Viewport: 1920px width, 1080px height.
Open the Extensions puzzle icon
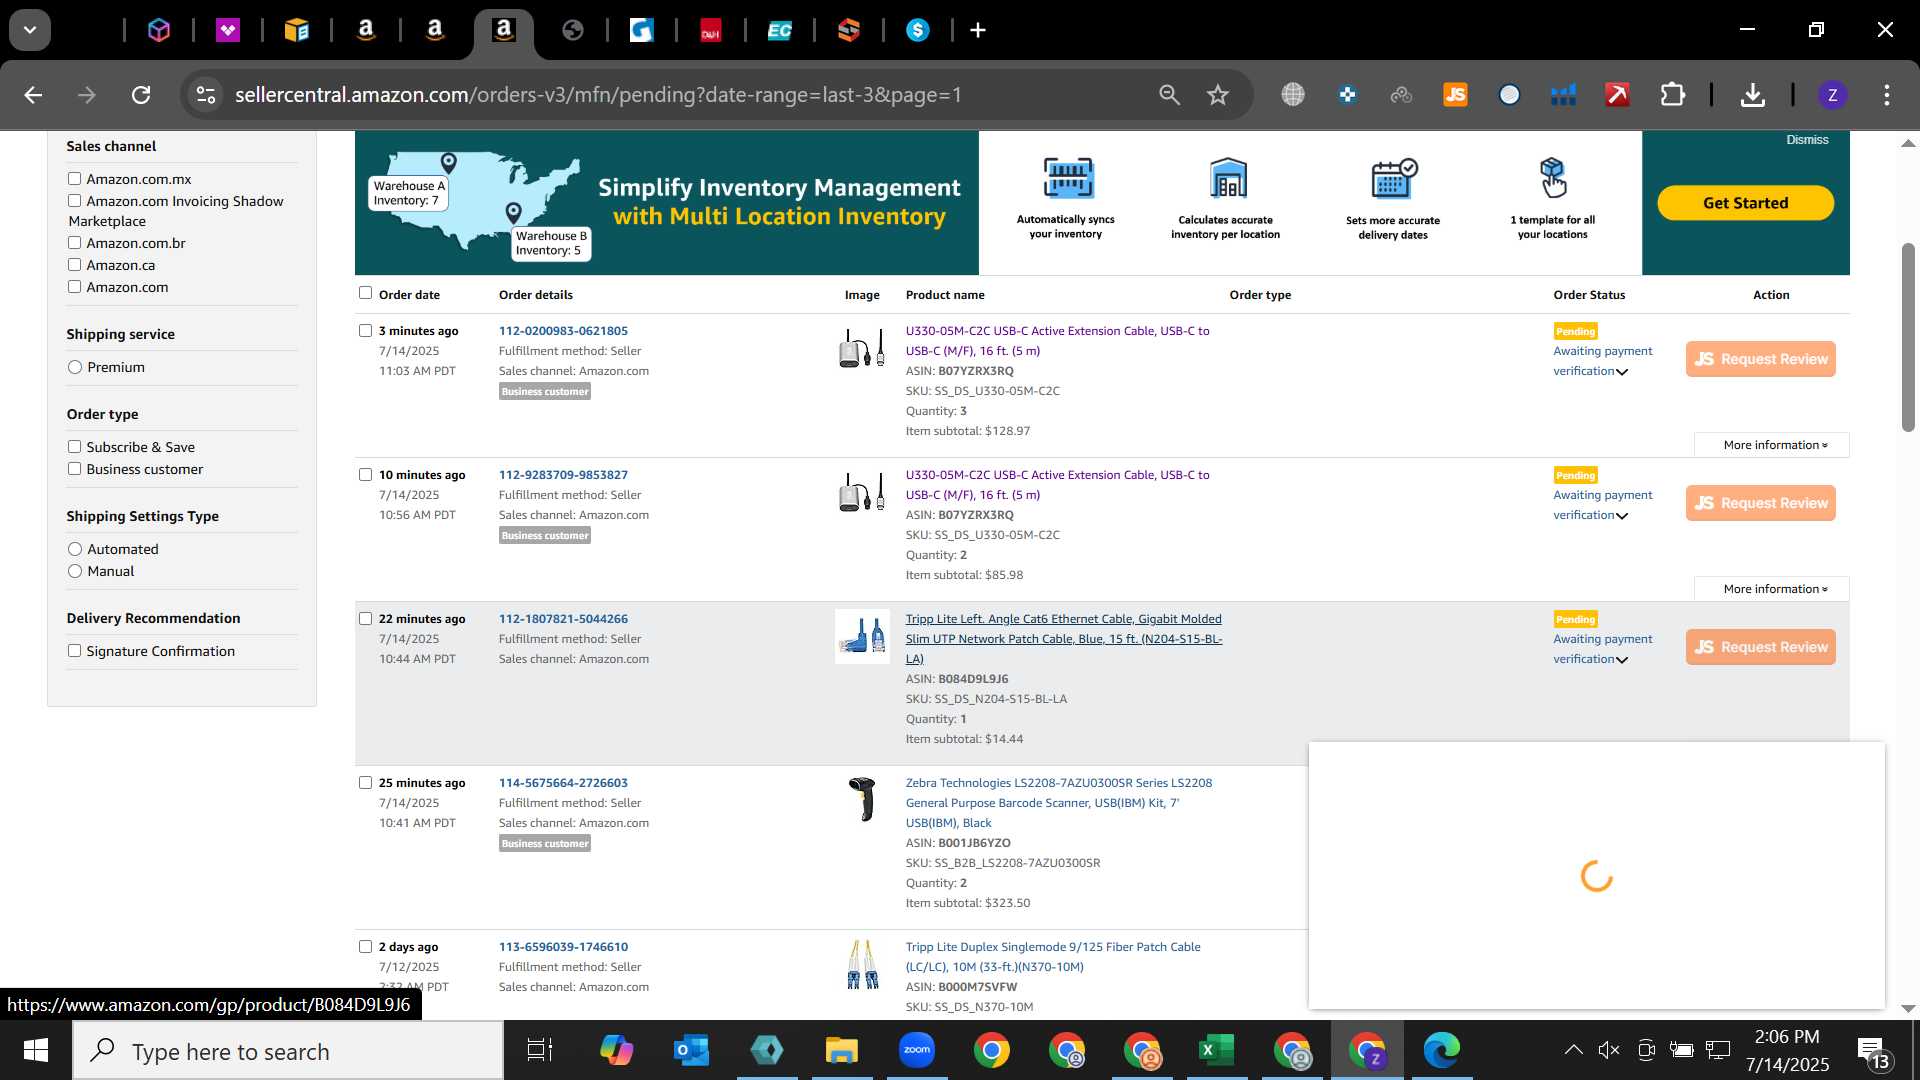(x=1672, y=95)
